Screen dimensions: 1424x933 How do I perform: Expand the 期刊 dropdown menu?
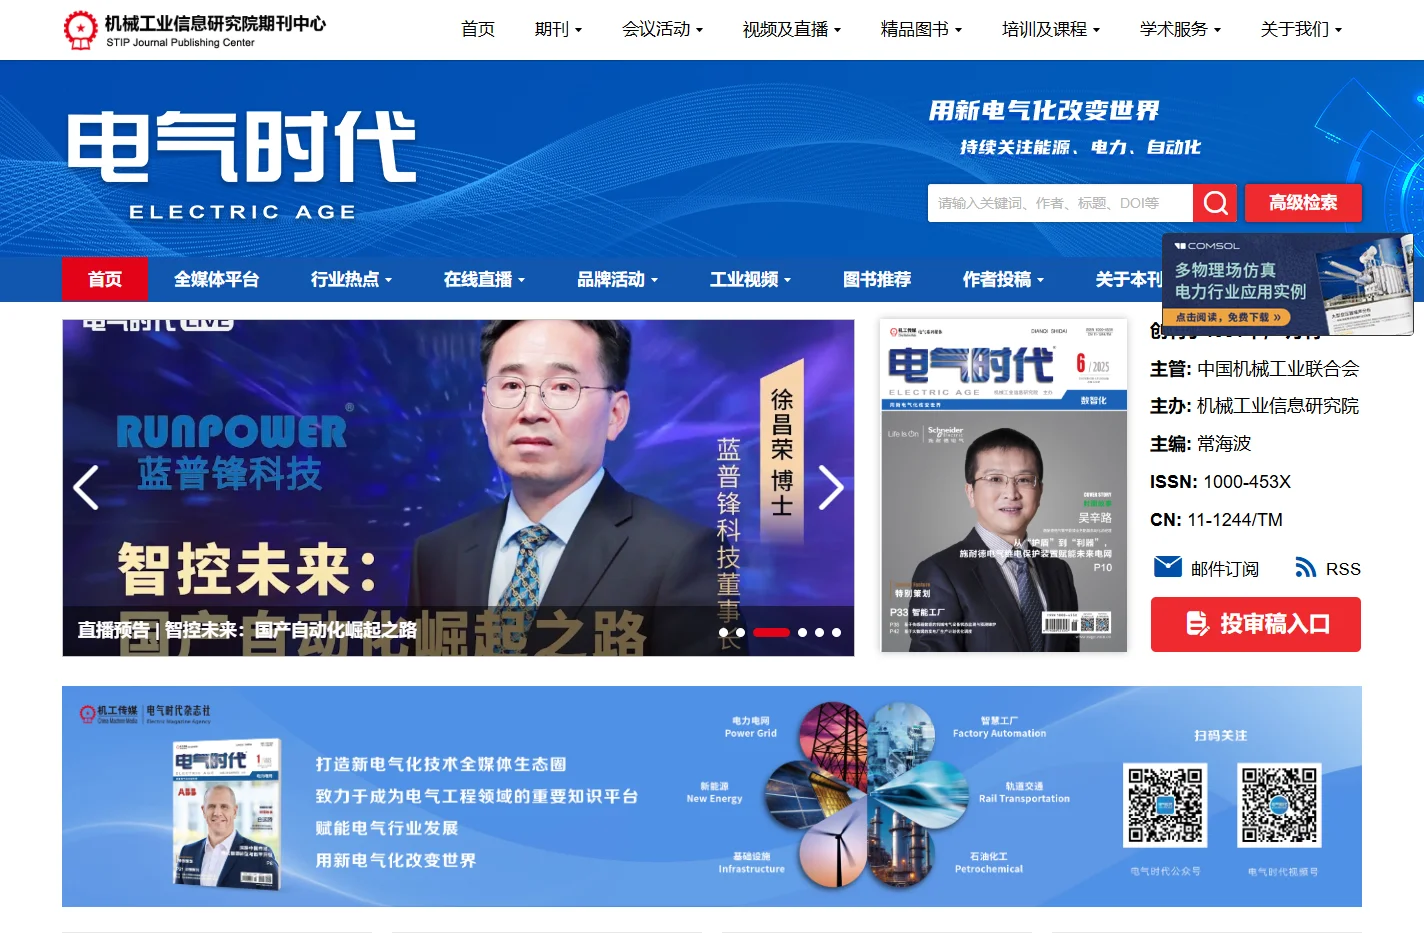(x=558, y=30)
